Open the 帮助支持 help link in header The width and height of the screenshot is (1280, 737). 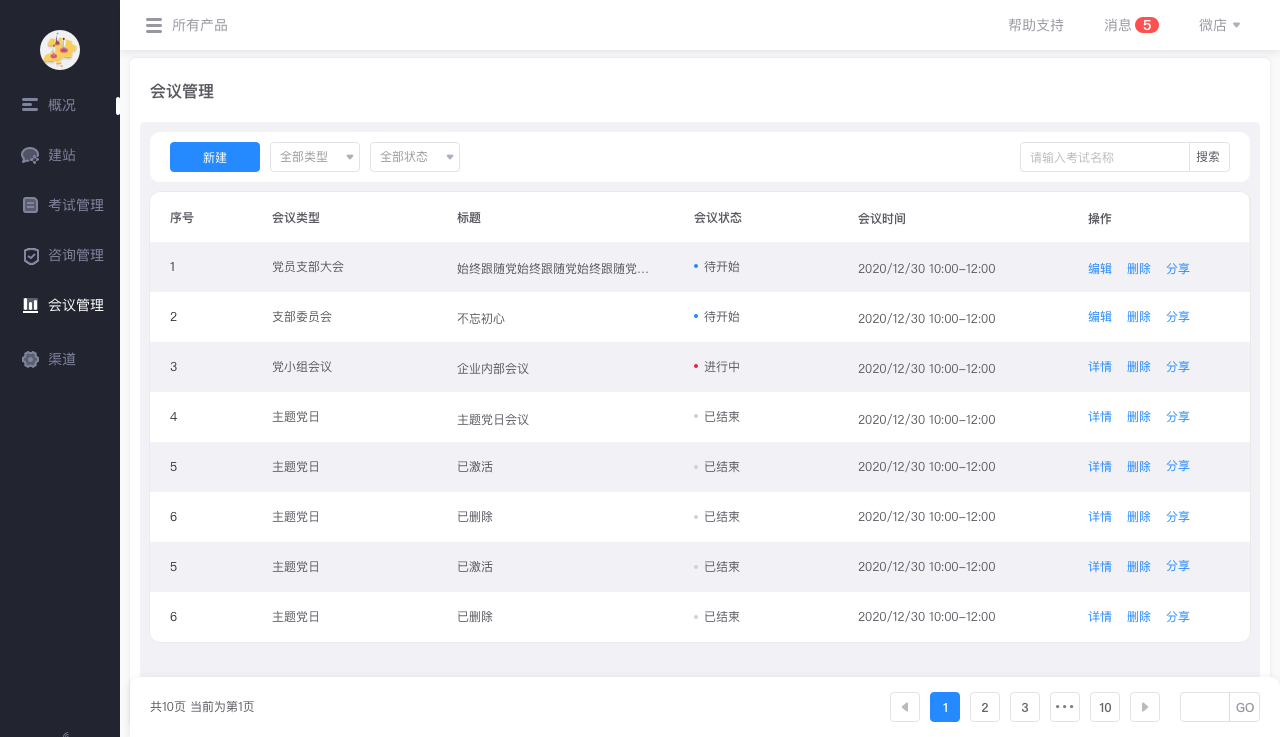point(1035,25)
